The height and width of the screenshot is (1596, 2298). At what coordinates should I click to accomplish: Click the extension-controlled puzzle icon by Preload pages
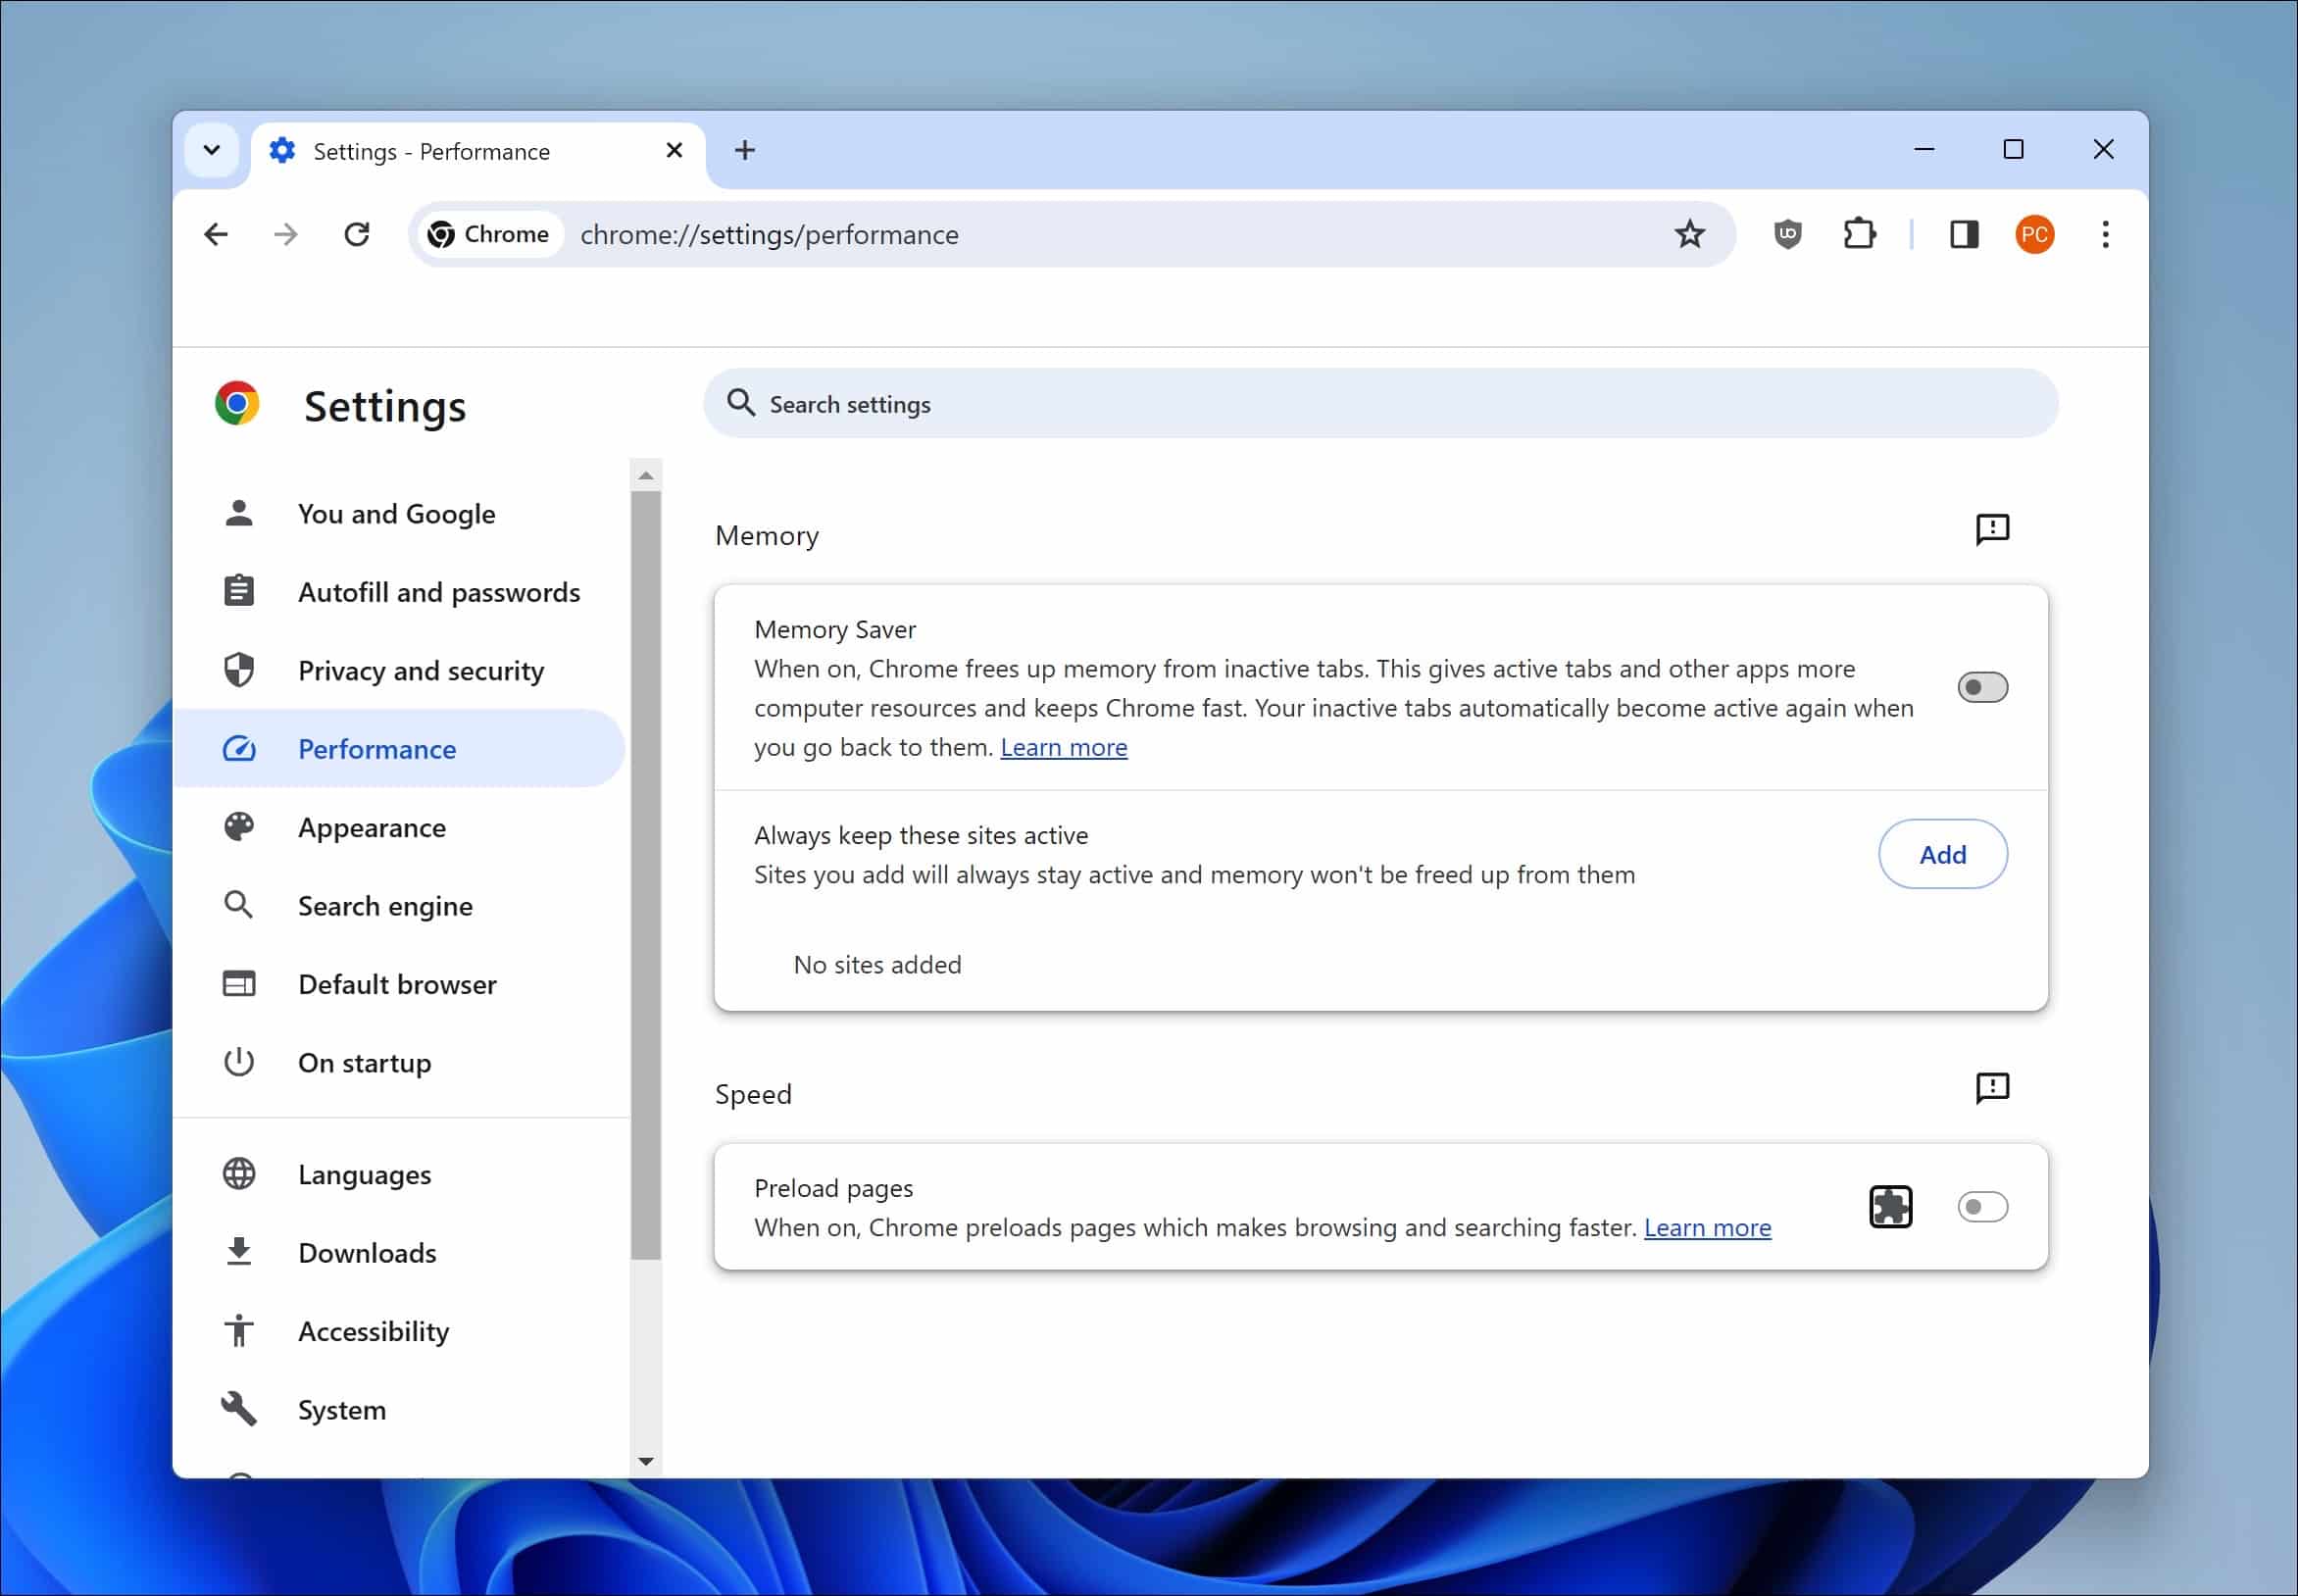click(1890, 1207)
